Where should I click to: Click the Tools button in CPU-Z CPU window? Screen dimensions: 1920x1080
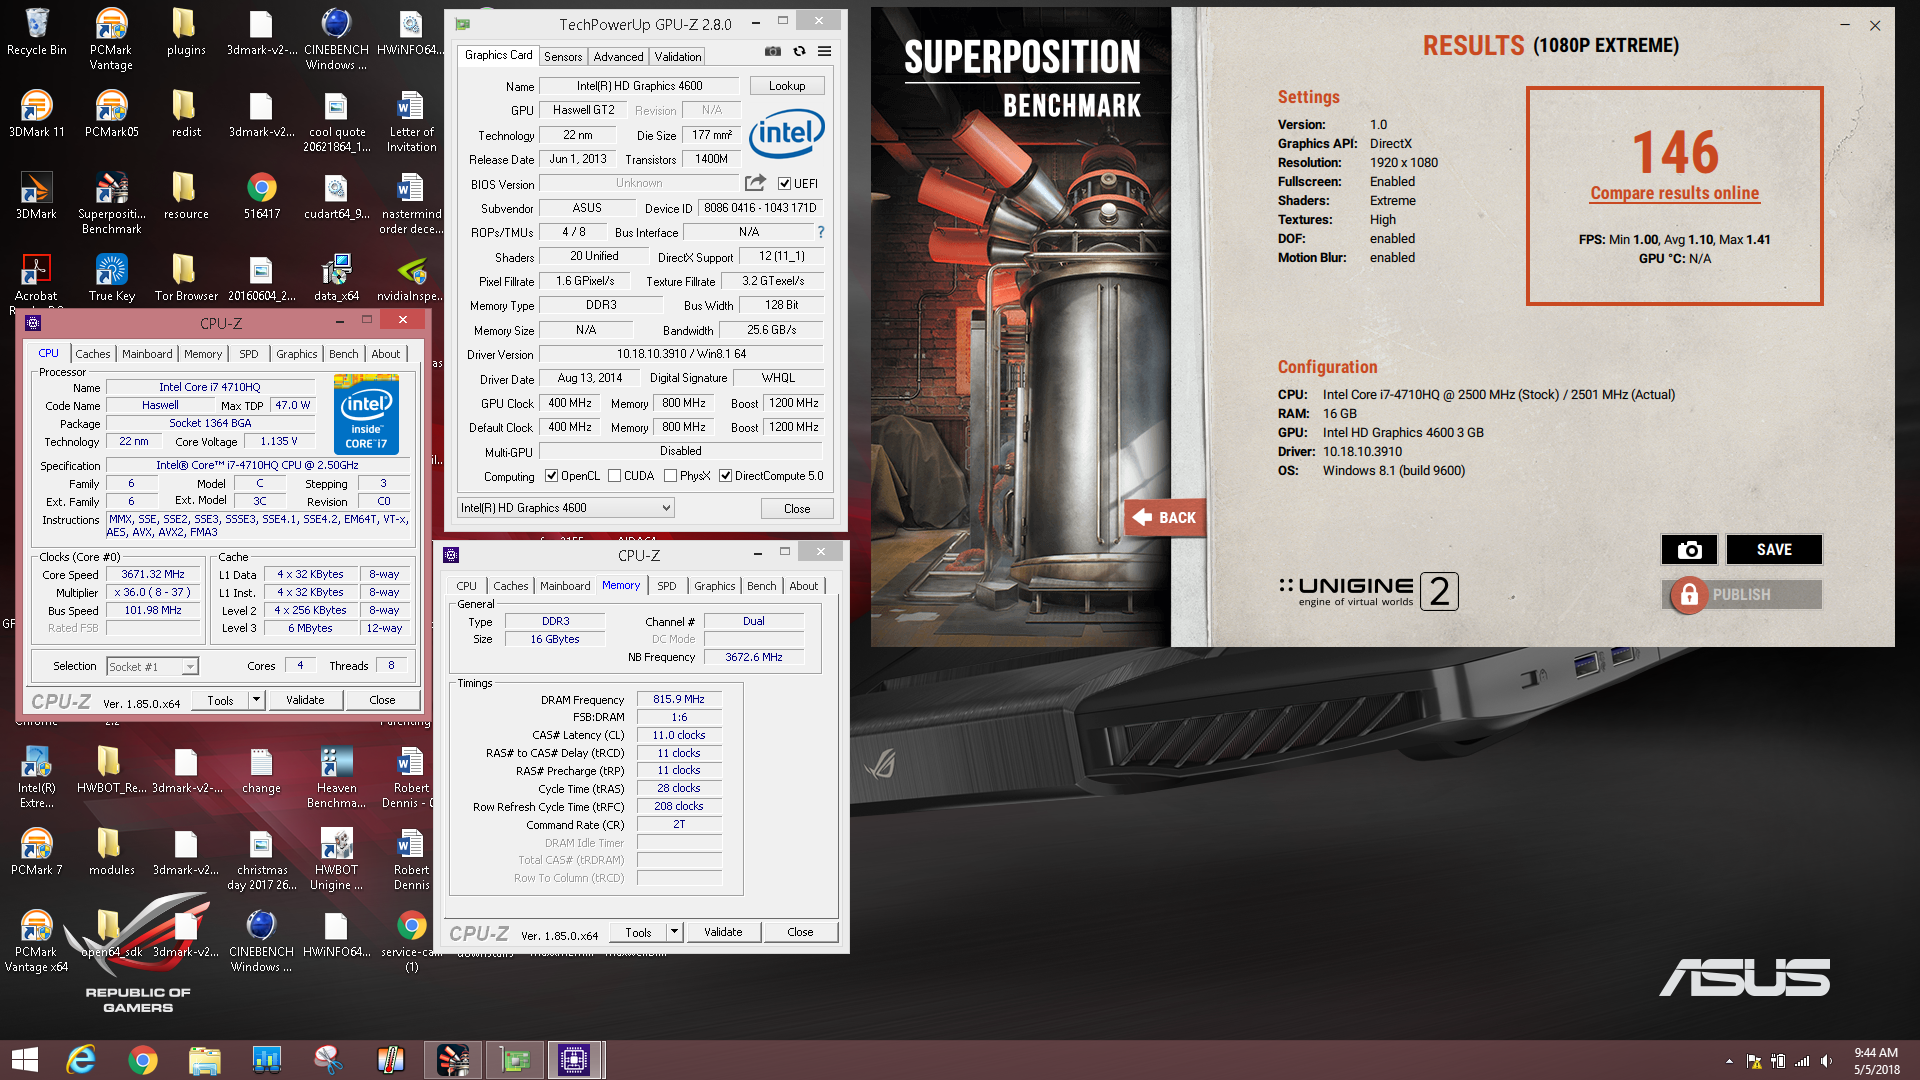click(220, 700)
